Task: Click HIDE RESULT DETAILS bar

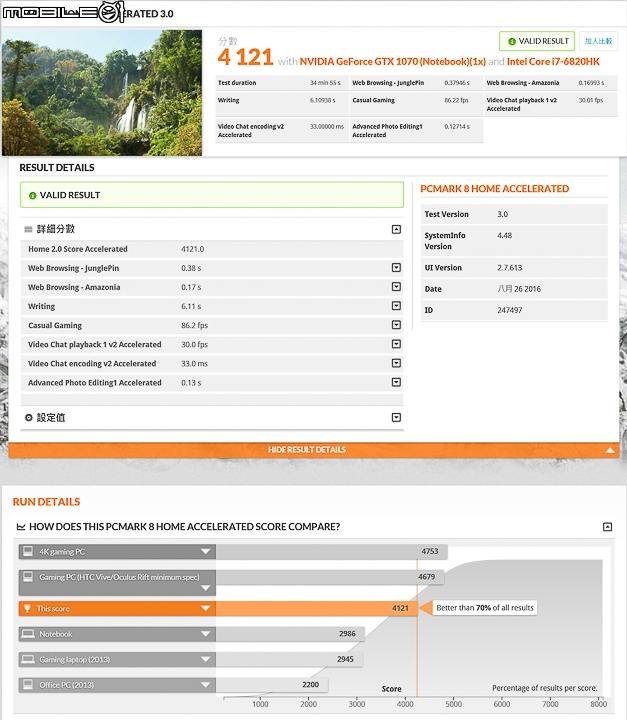Action: click(x=314, y=450)
